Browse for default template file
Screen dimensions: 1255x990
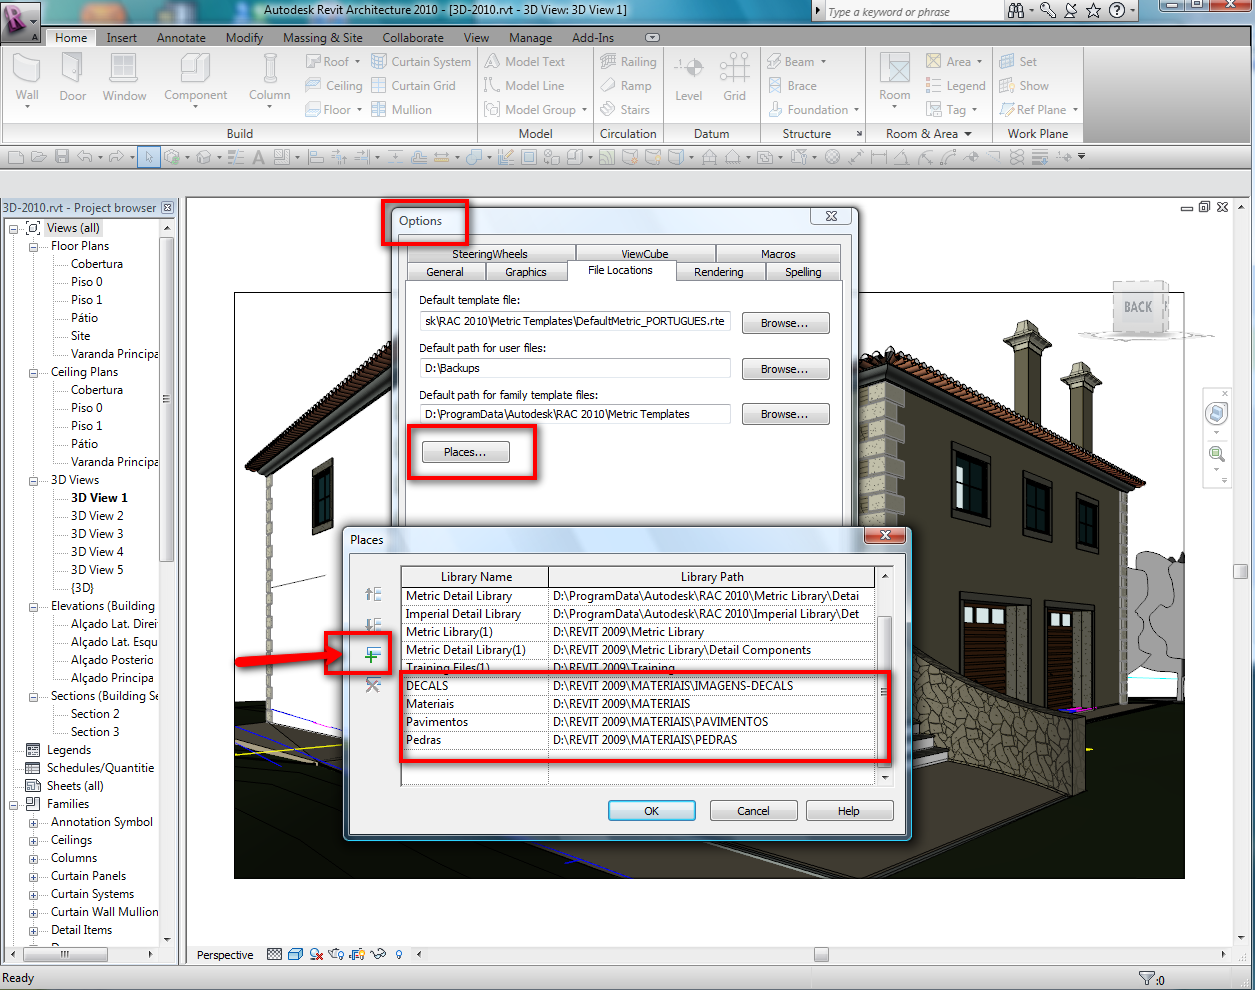click(785, 323)
